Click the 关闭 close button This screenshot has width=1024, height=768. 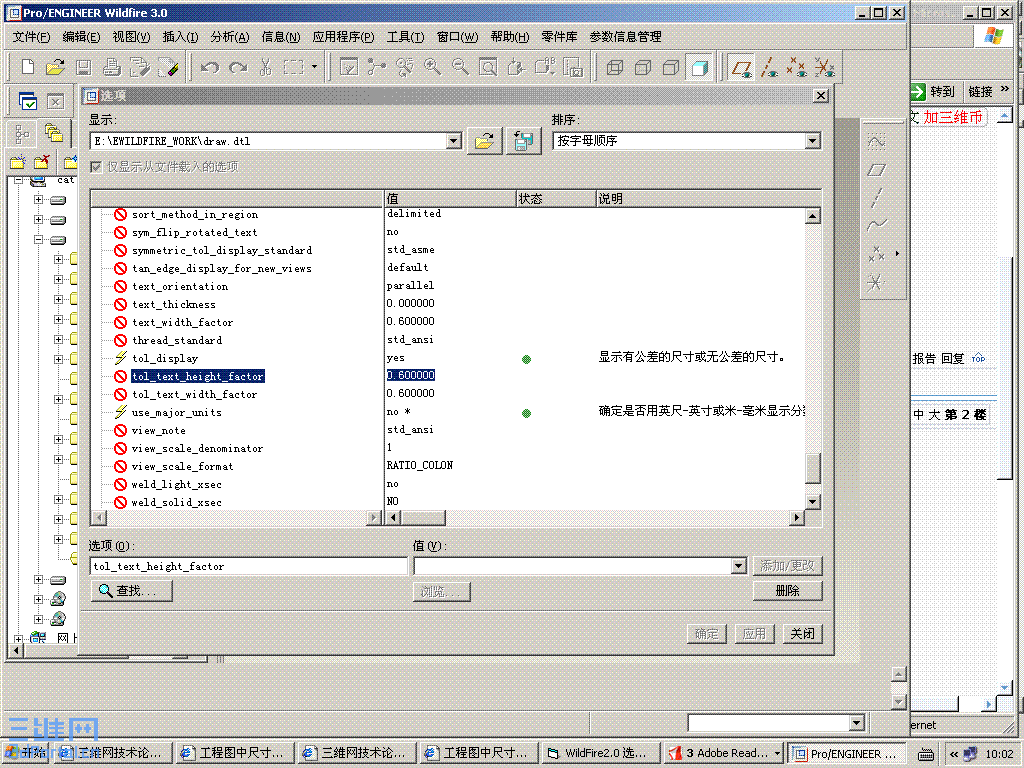click(x=802, y=633)
